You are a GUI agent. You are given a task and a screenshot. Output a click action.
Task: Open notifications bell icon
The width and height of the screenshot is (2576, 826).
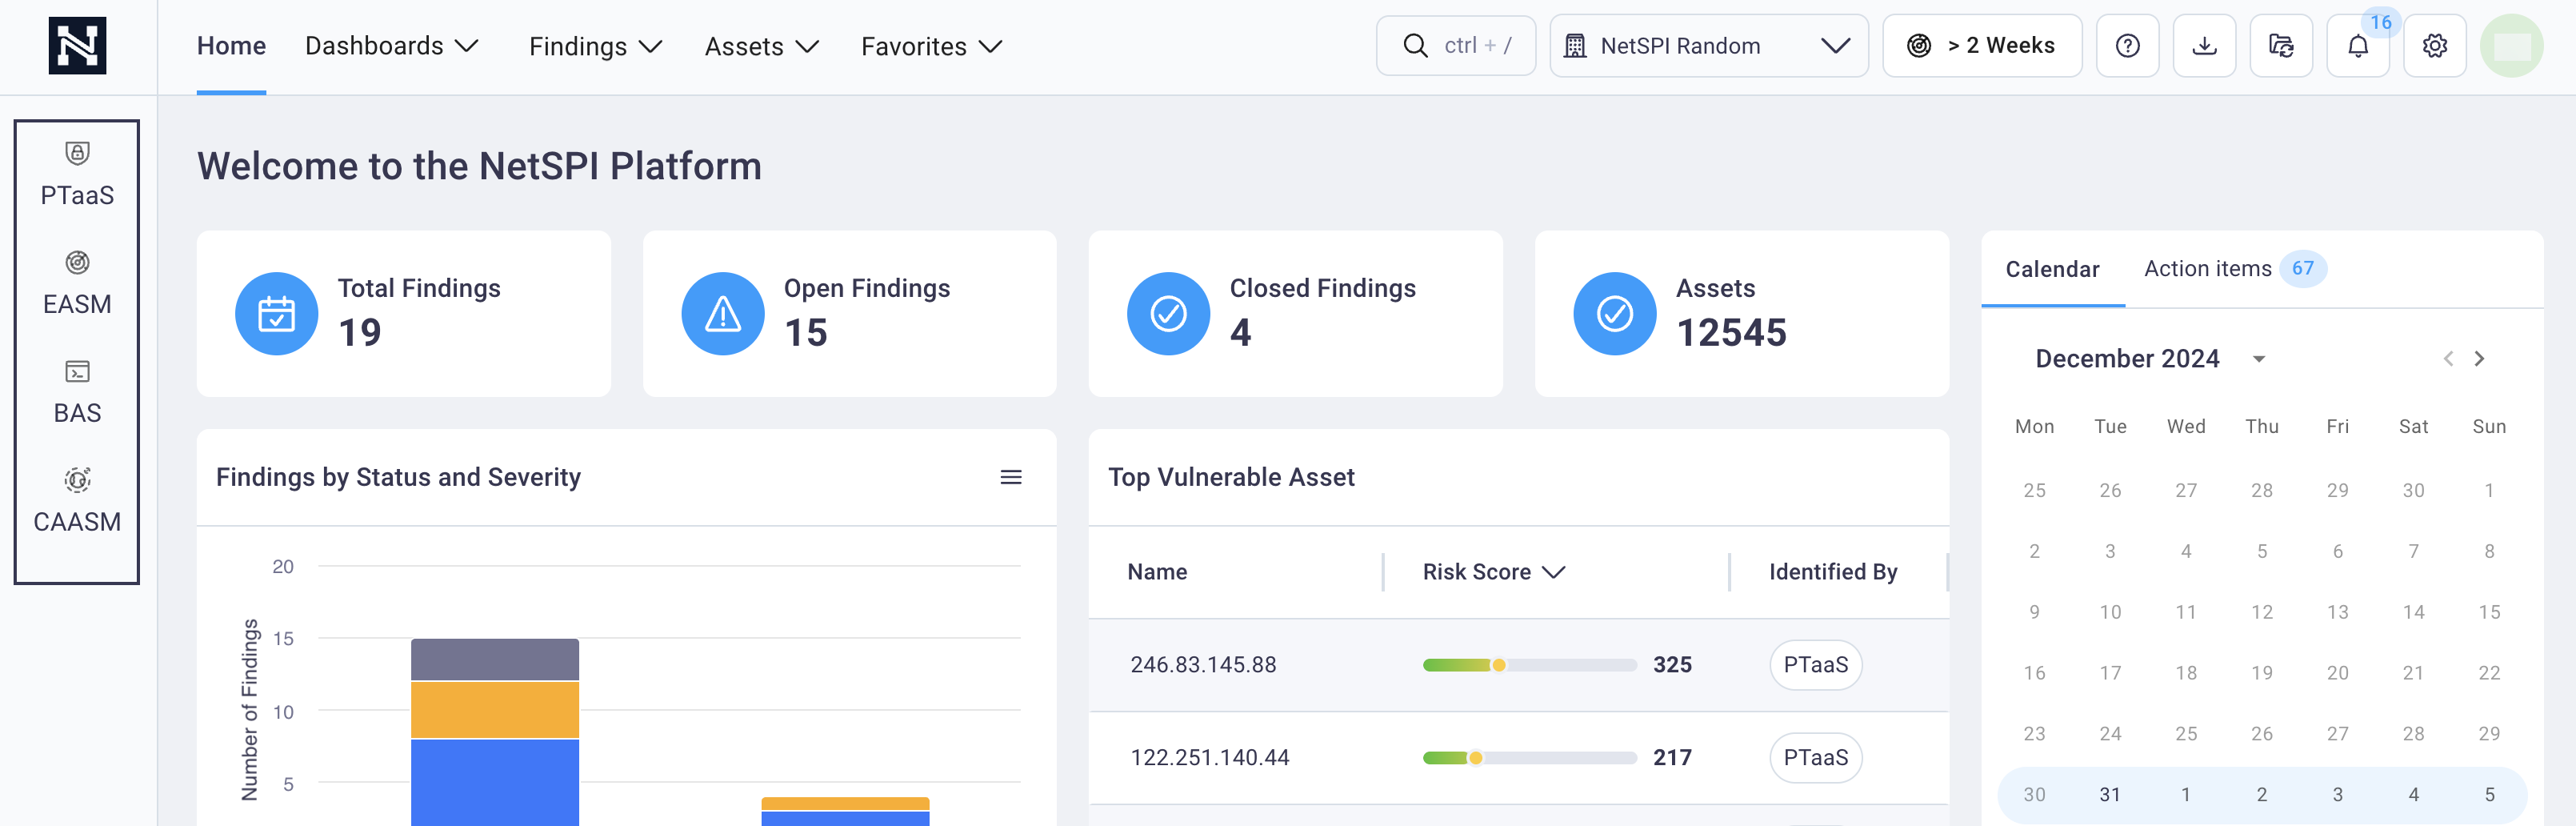2357,46
